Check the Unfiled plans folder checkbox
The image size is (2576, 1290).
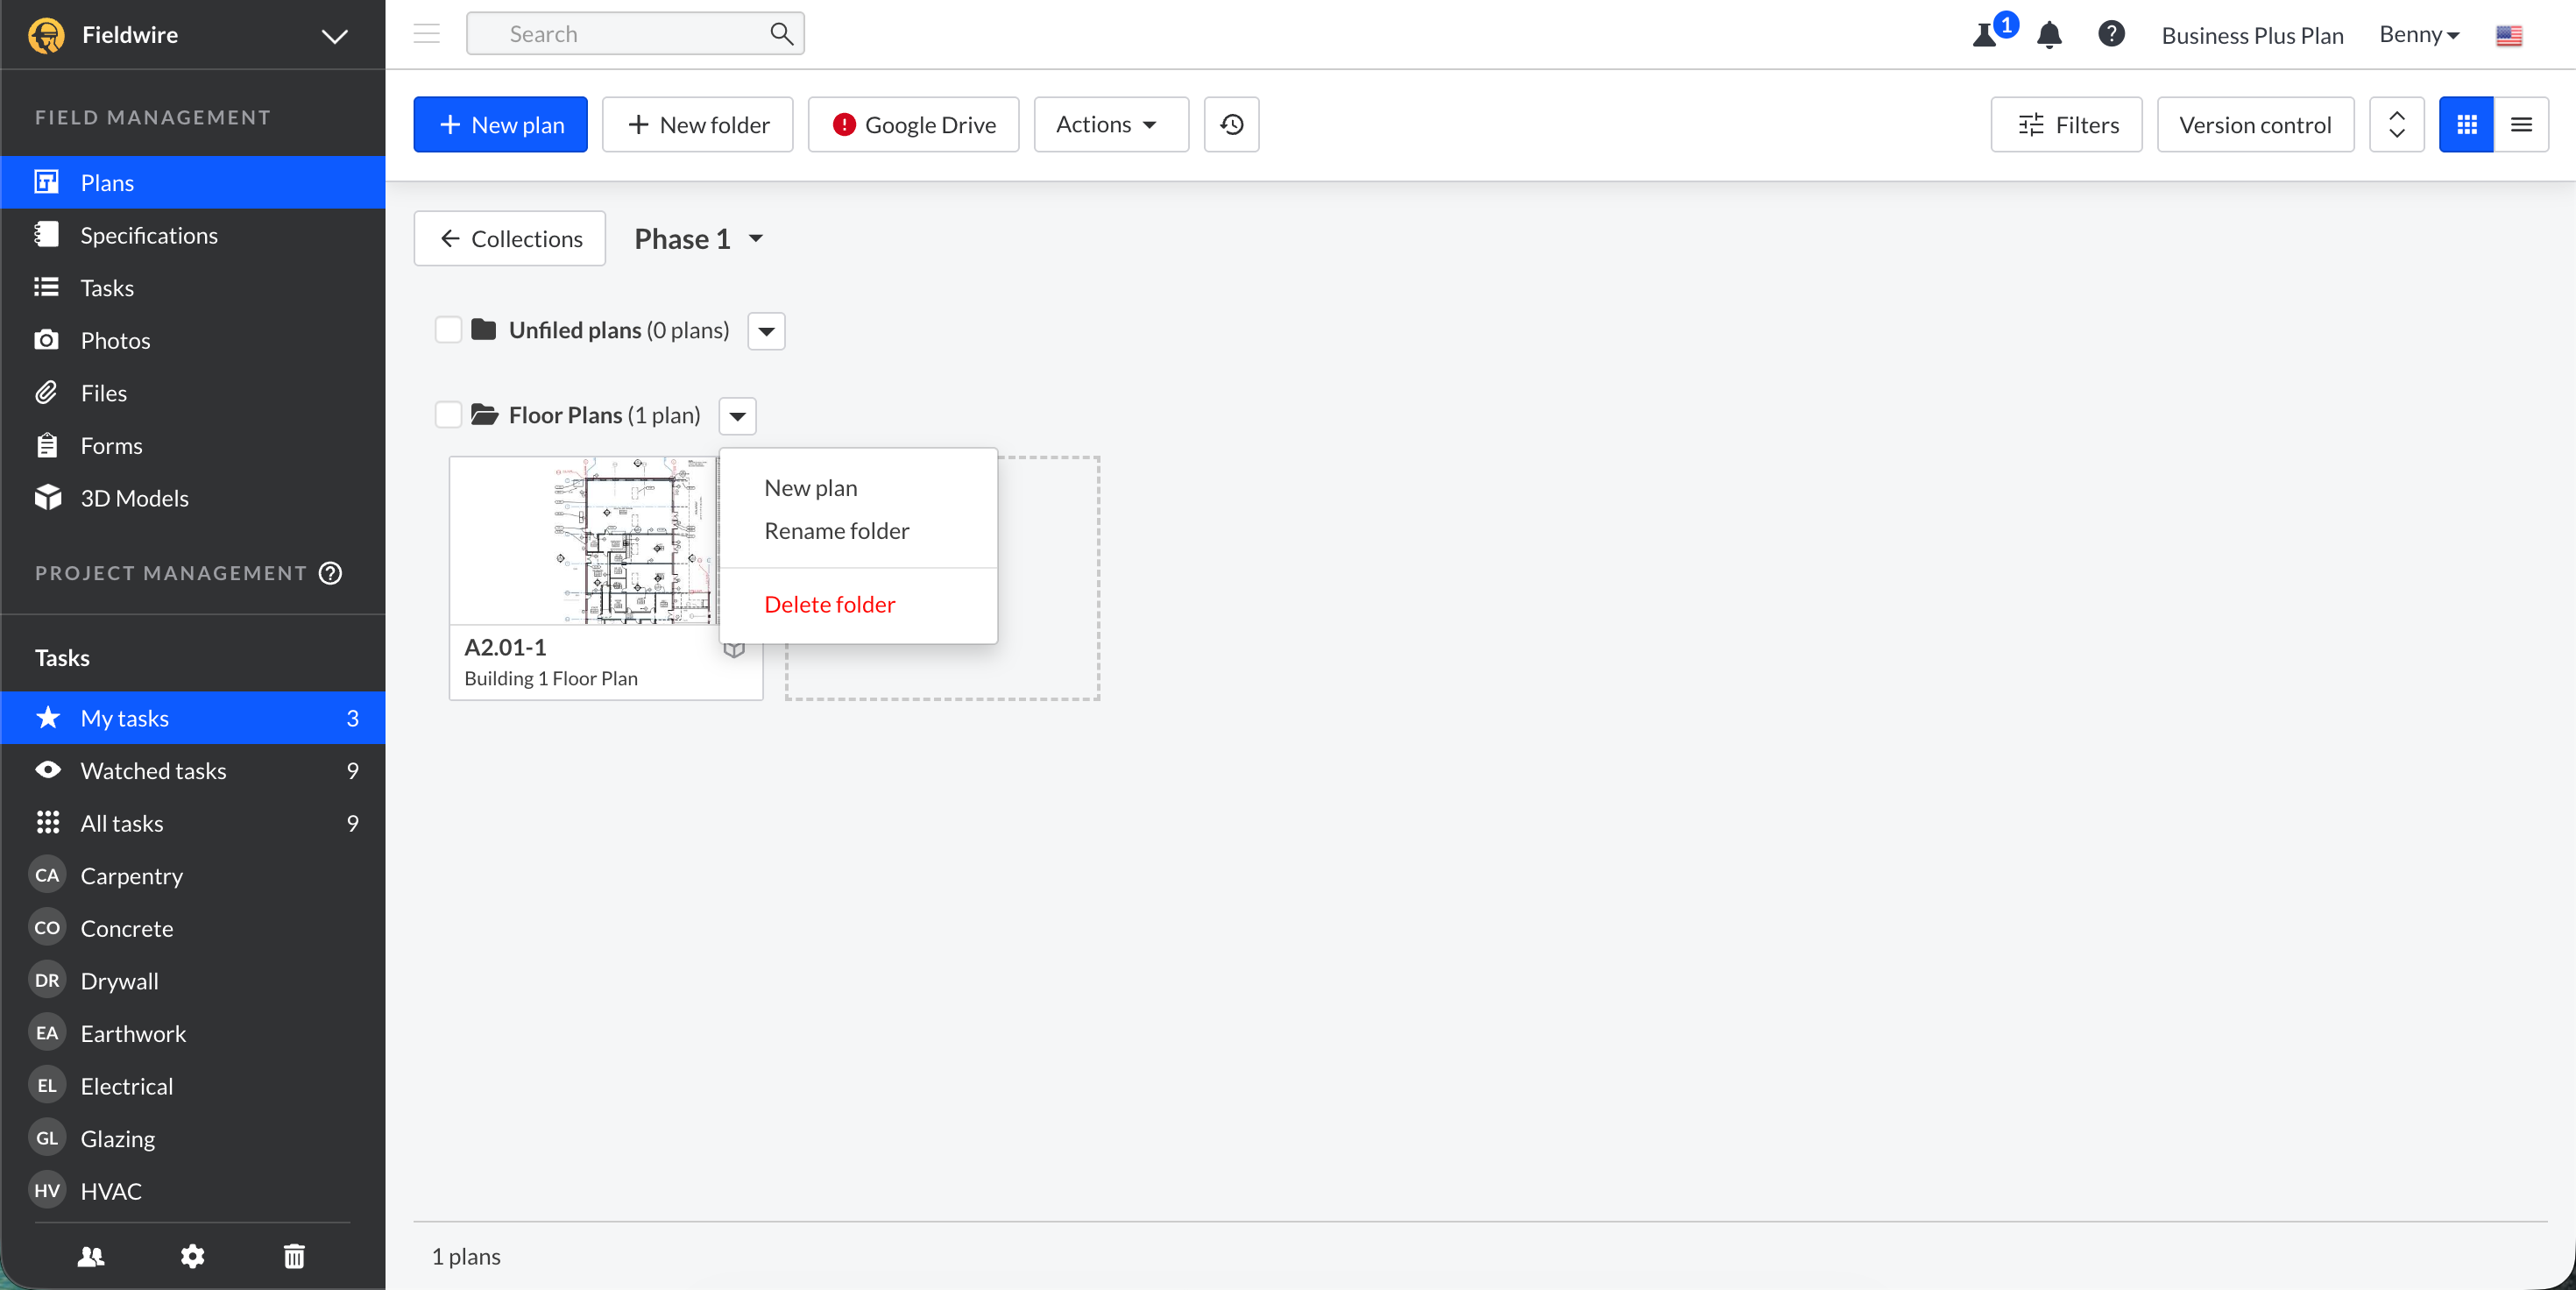(x=448, y=330)
